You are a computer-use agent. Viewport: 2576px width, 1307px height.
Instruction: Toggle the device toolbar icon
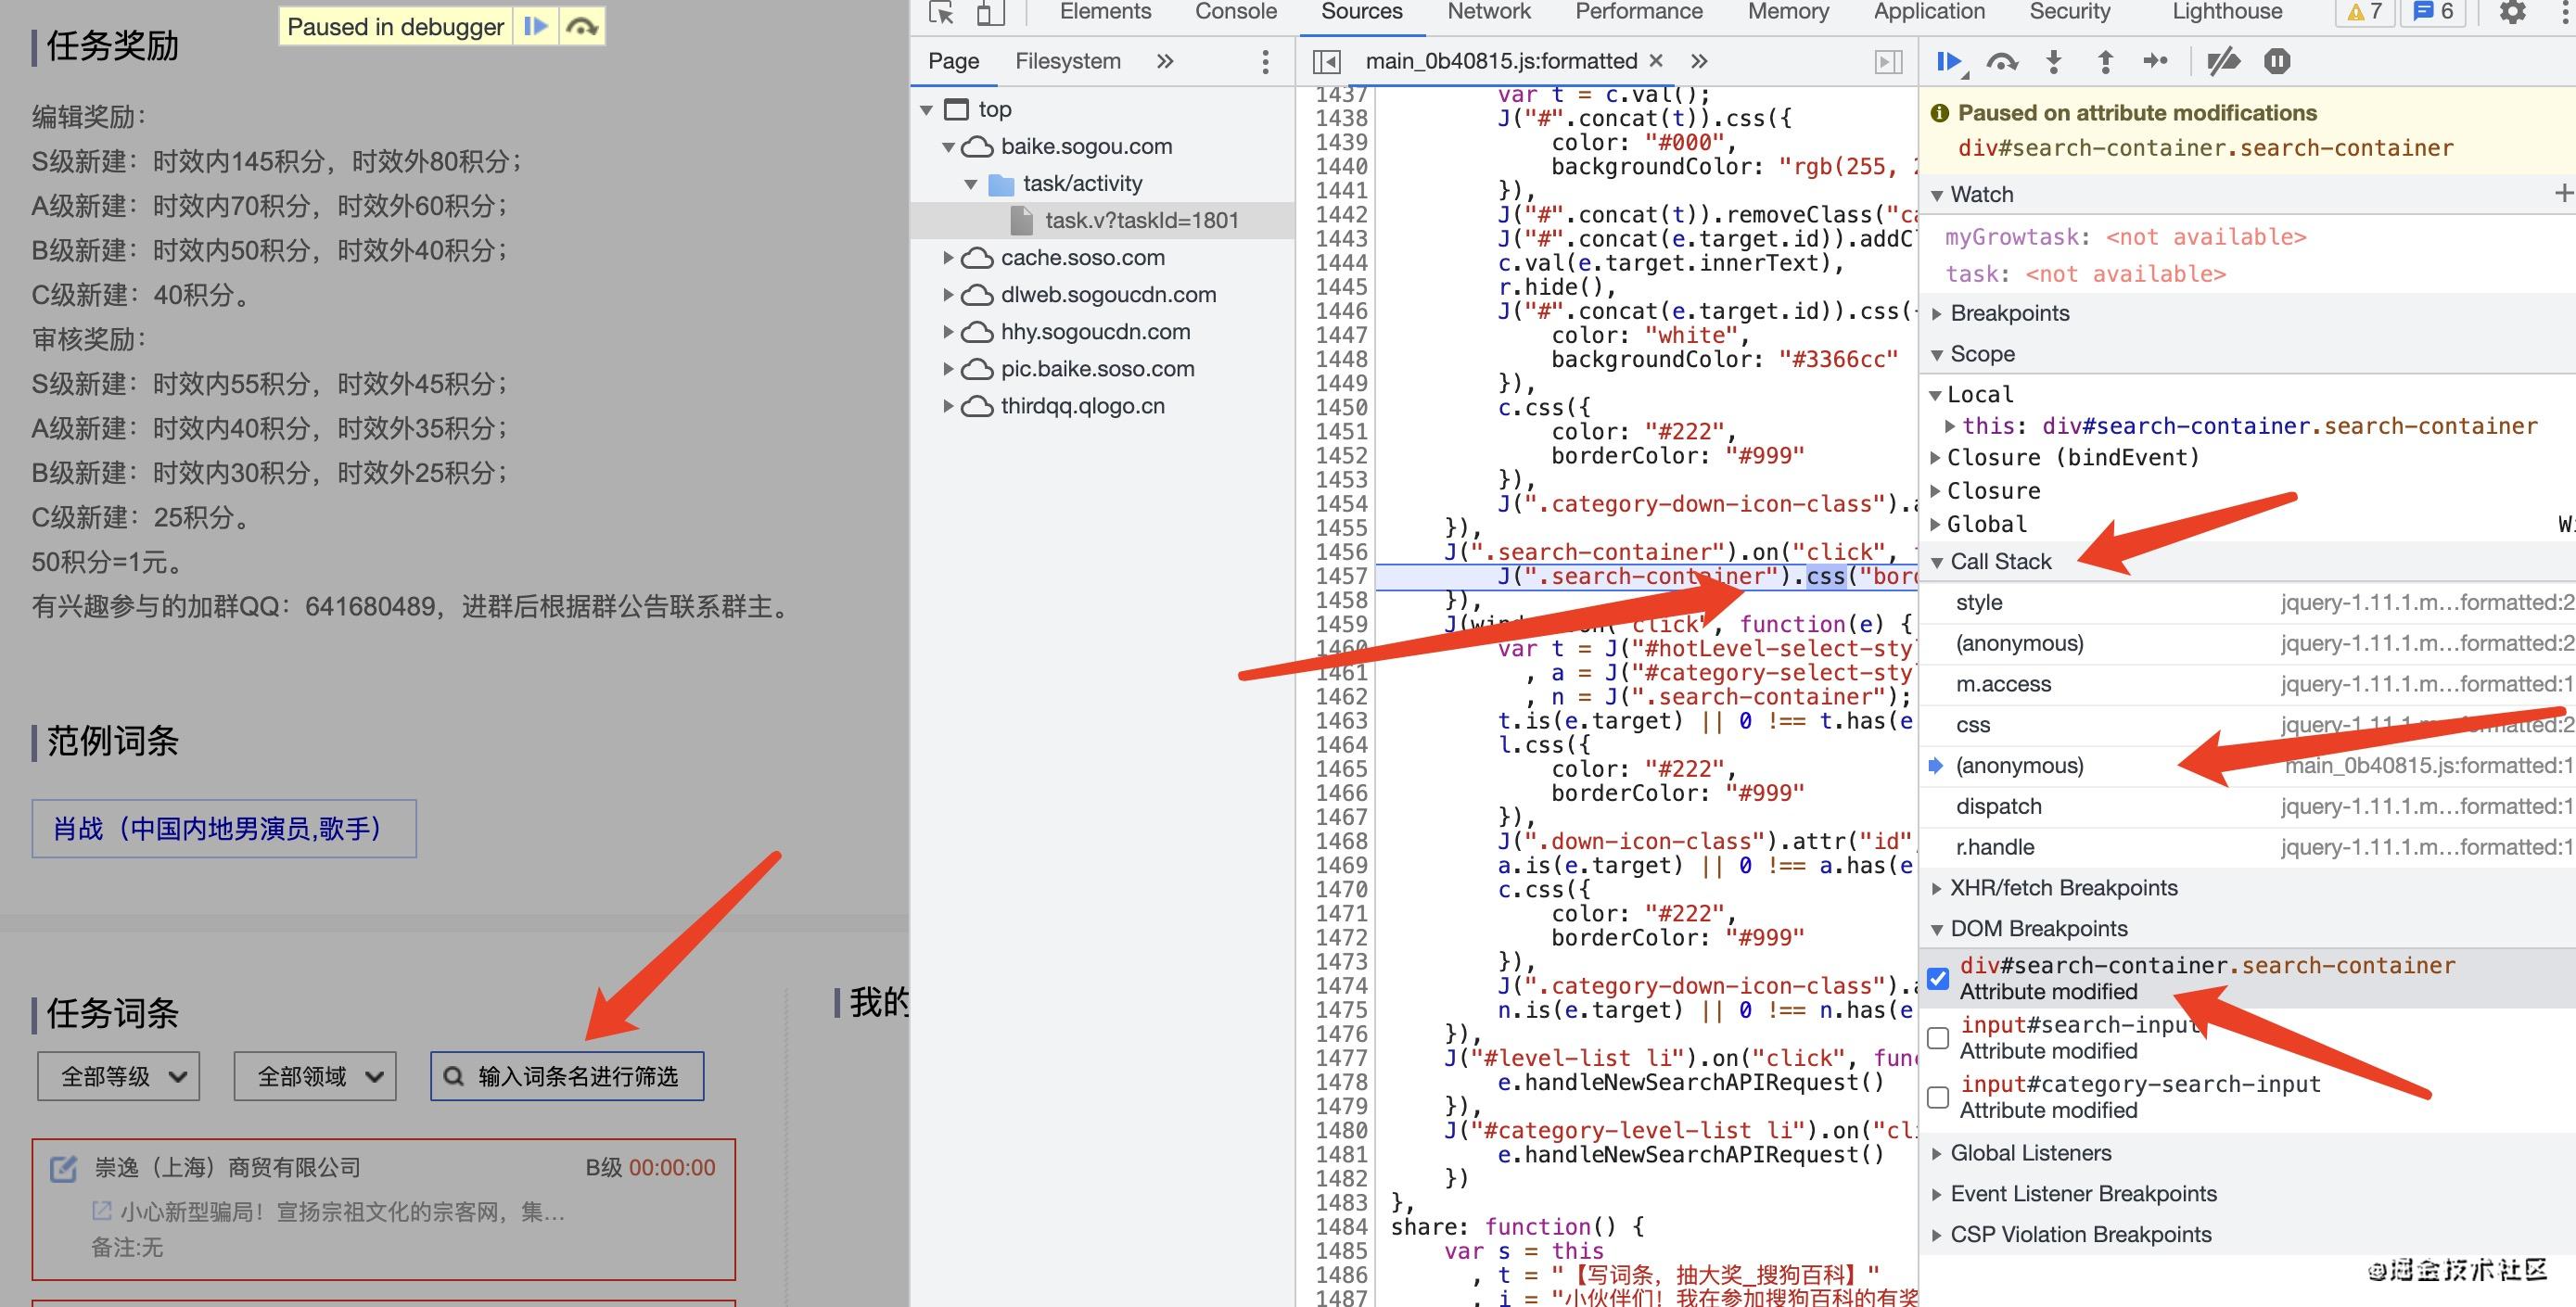click(x=989, y=12)
